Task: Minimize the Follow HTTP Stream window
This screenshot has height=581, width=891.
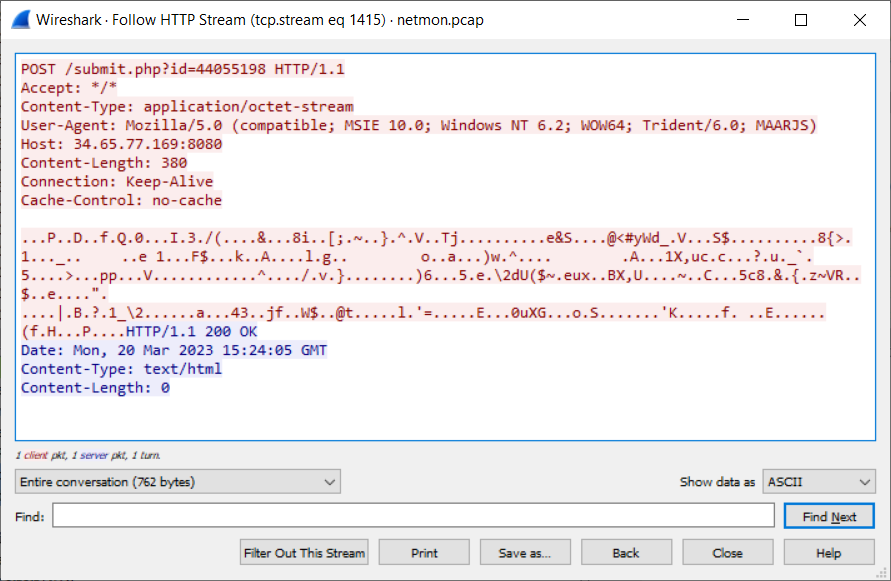Action: [743, 20]
